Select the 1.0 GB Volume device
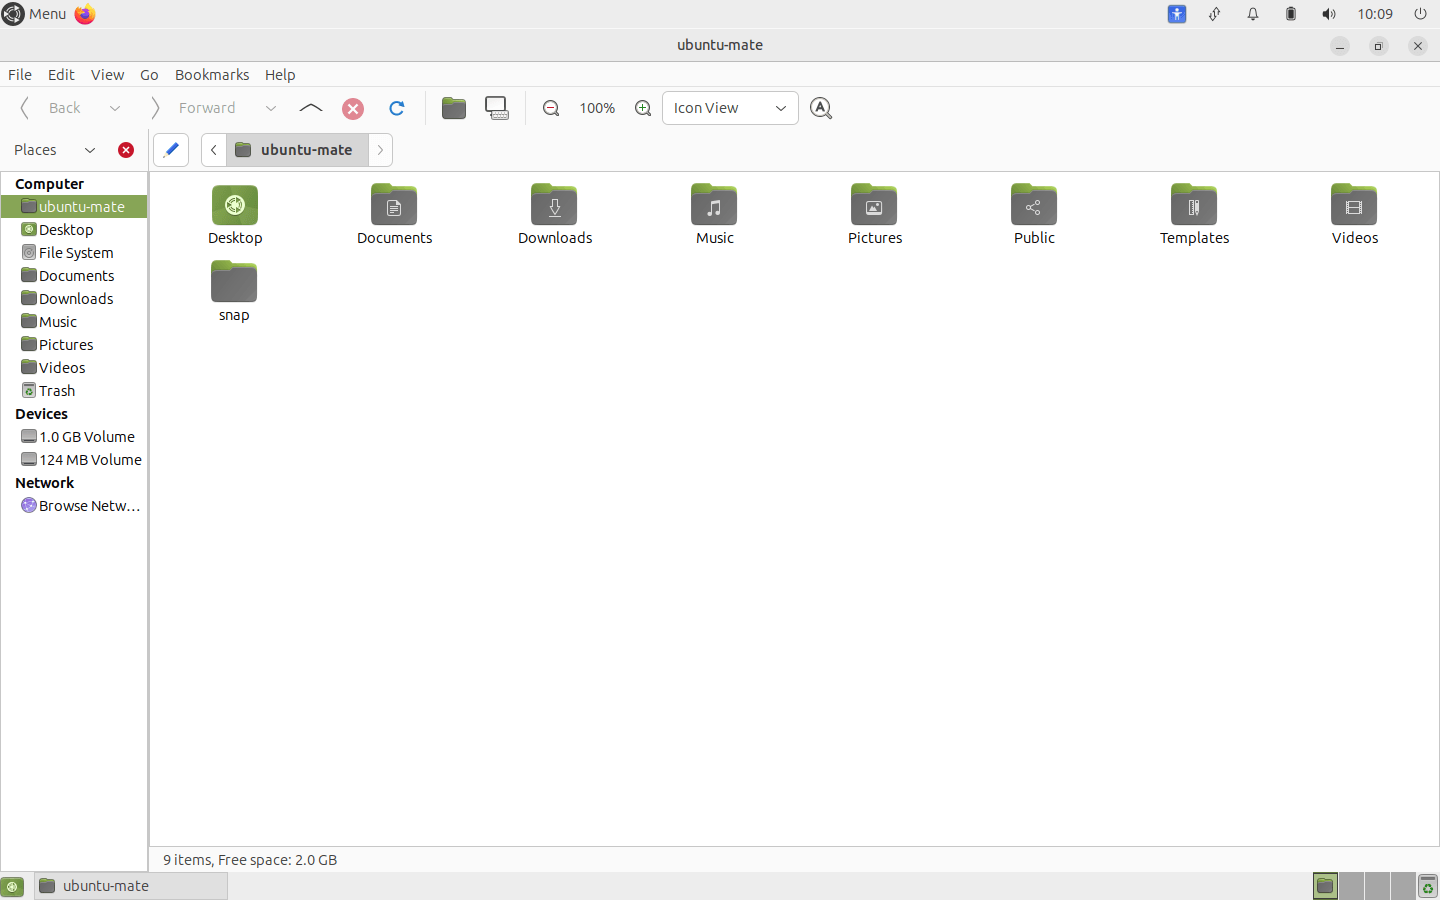This screenshot has height=900, width=1440. (86, 436)
